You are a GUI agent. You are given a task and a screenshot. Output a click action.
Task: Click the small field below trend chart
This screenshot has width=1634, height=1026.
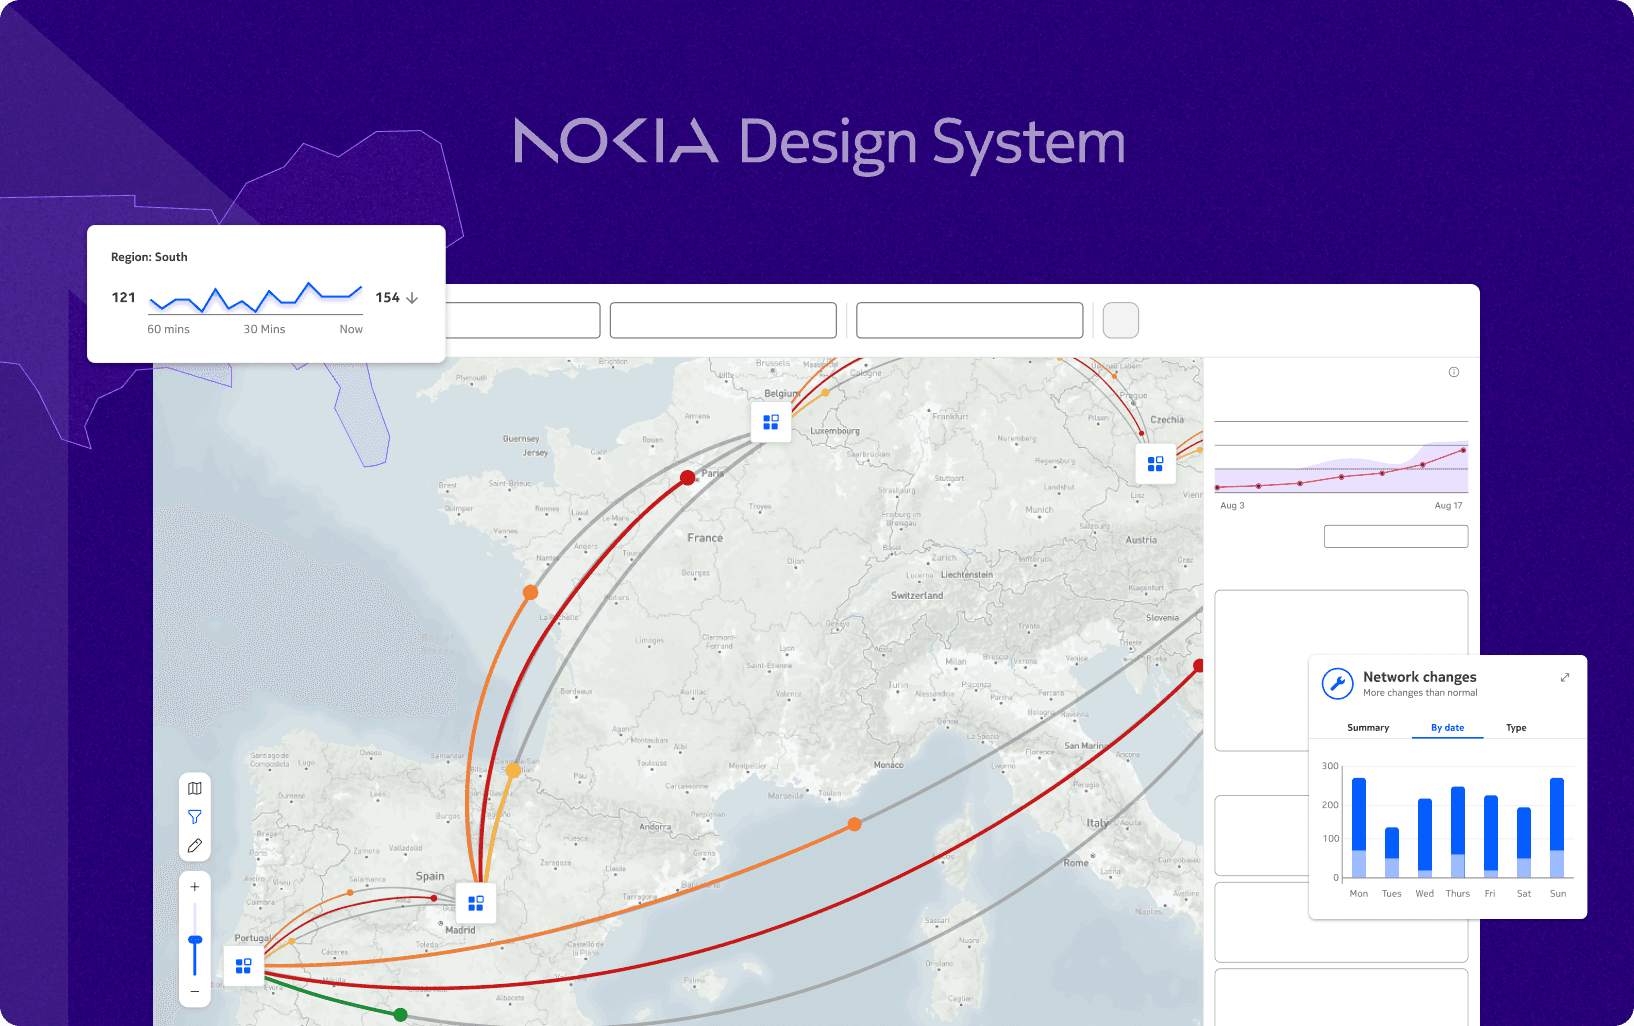tap(1396, 537)
